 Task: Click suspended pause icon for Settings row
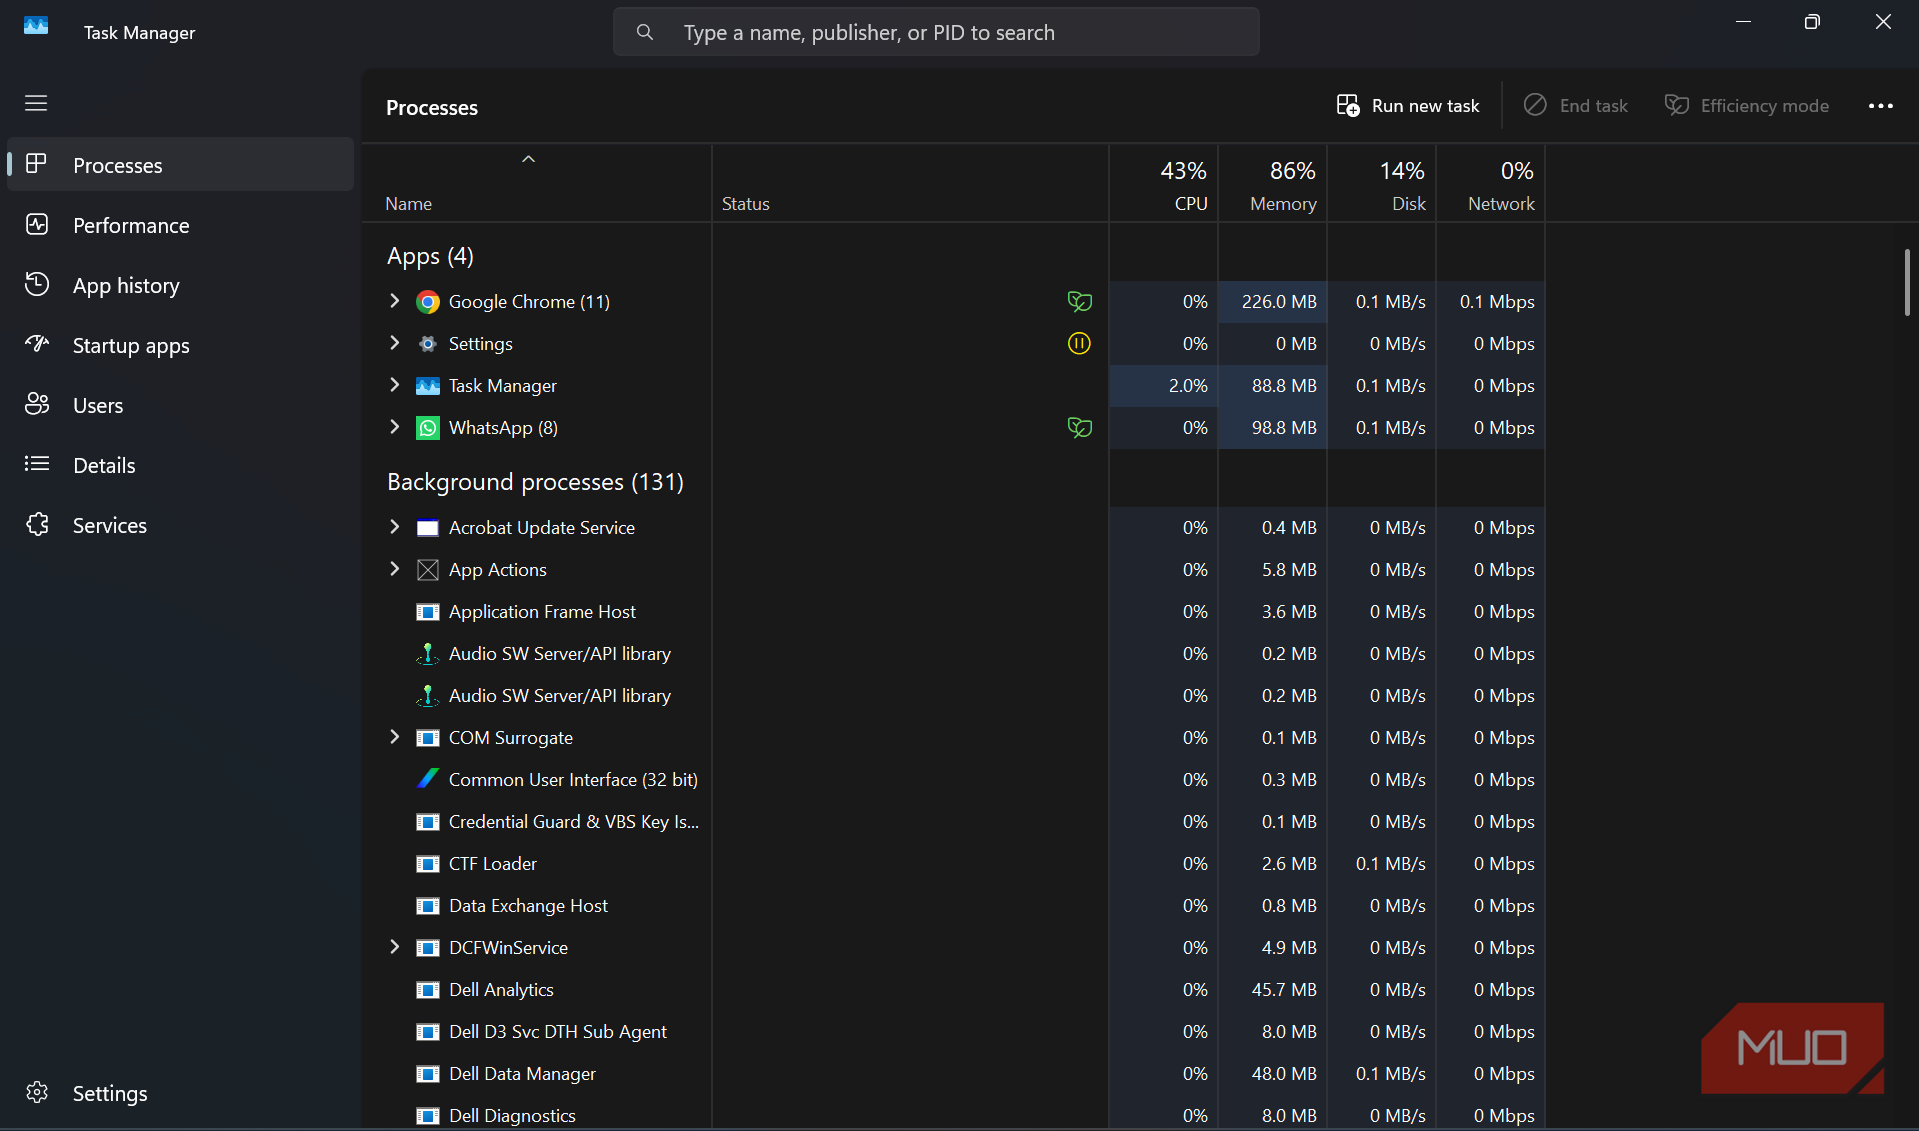1079,344
